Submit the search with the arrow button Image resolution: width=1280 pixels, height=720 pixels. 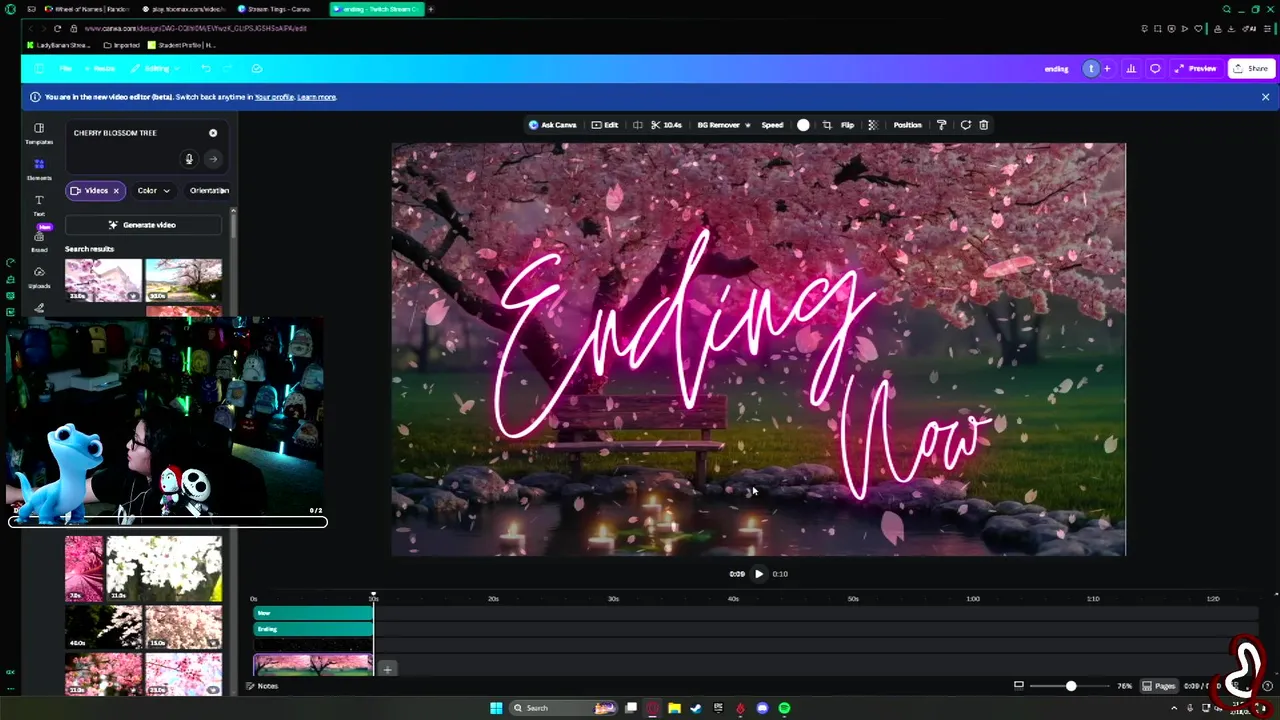[213, 159]
